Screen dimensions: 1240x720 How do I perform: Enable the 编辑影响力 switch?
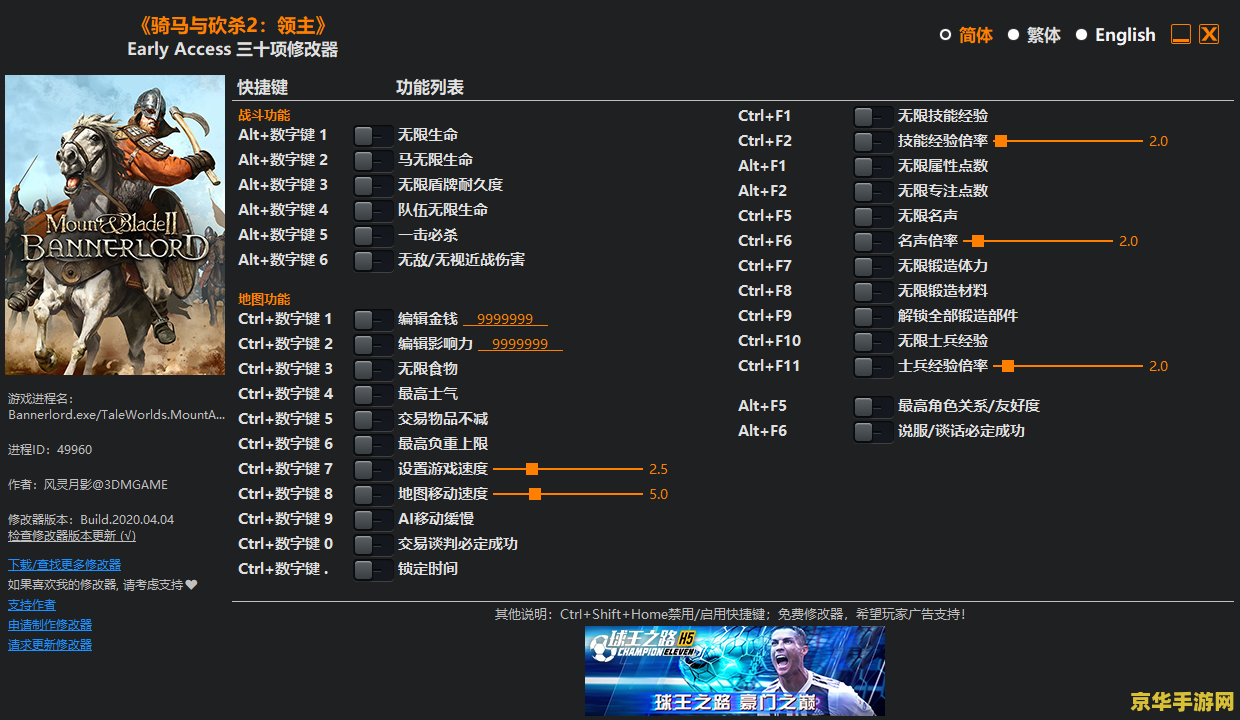pos(373,344)
